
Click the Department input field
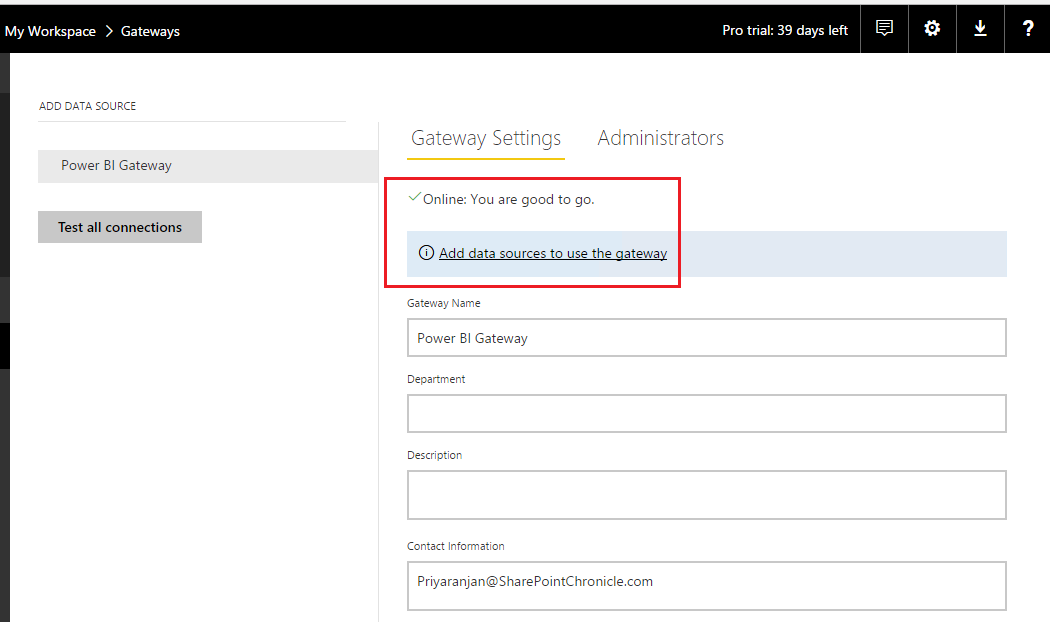click(706, 414)
